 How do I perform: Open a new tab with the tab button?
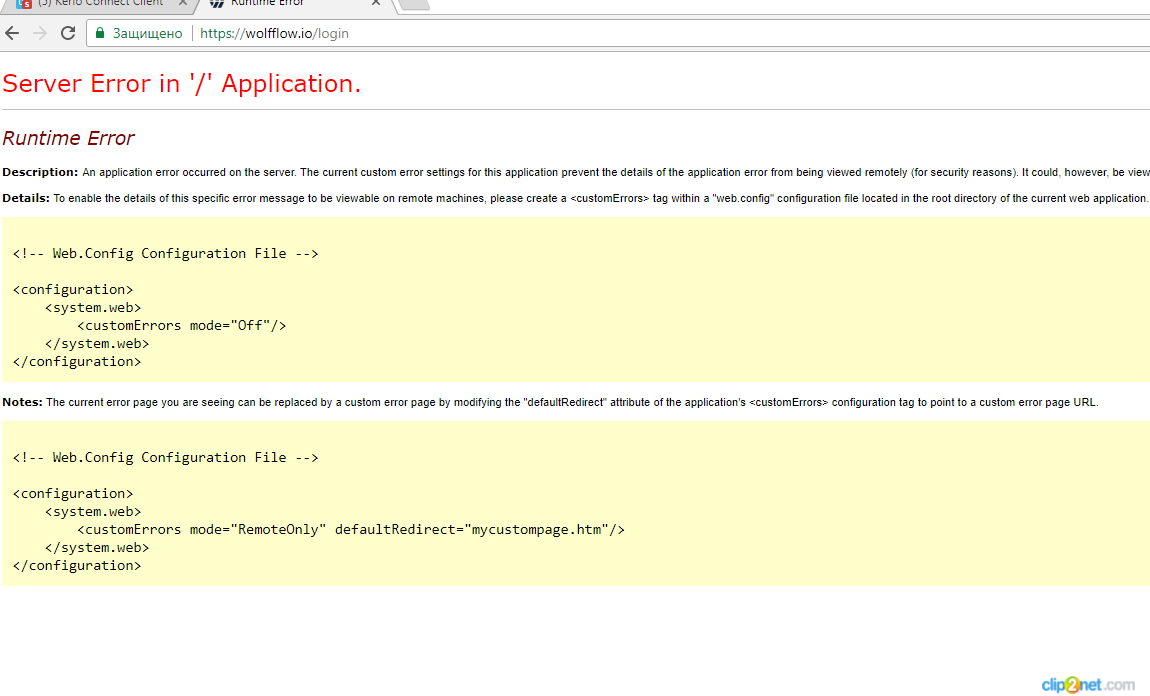(x=414, y=4)
